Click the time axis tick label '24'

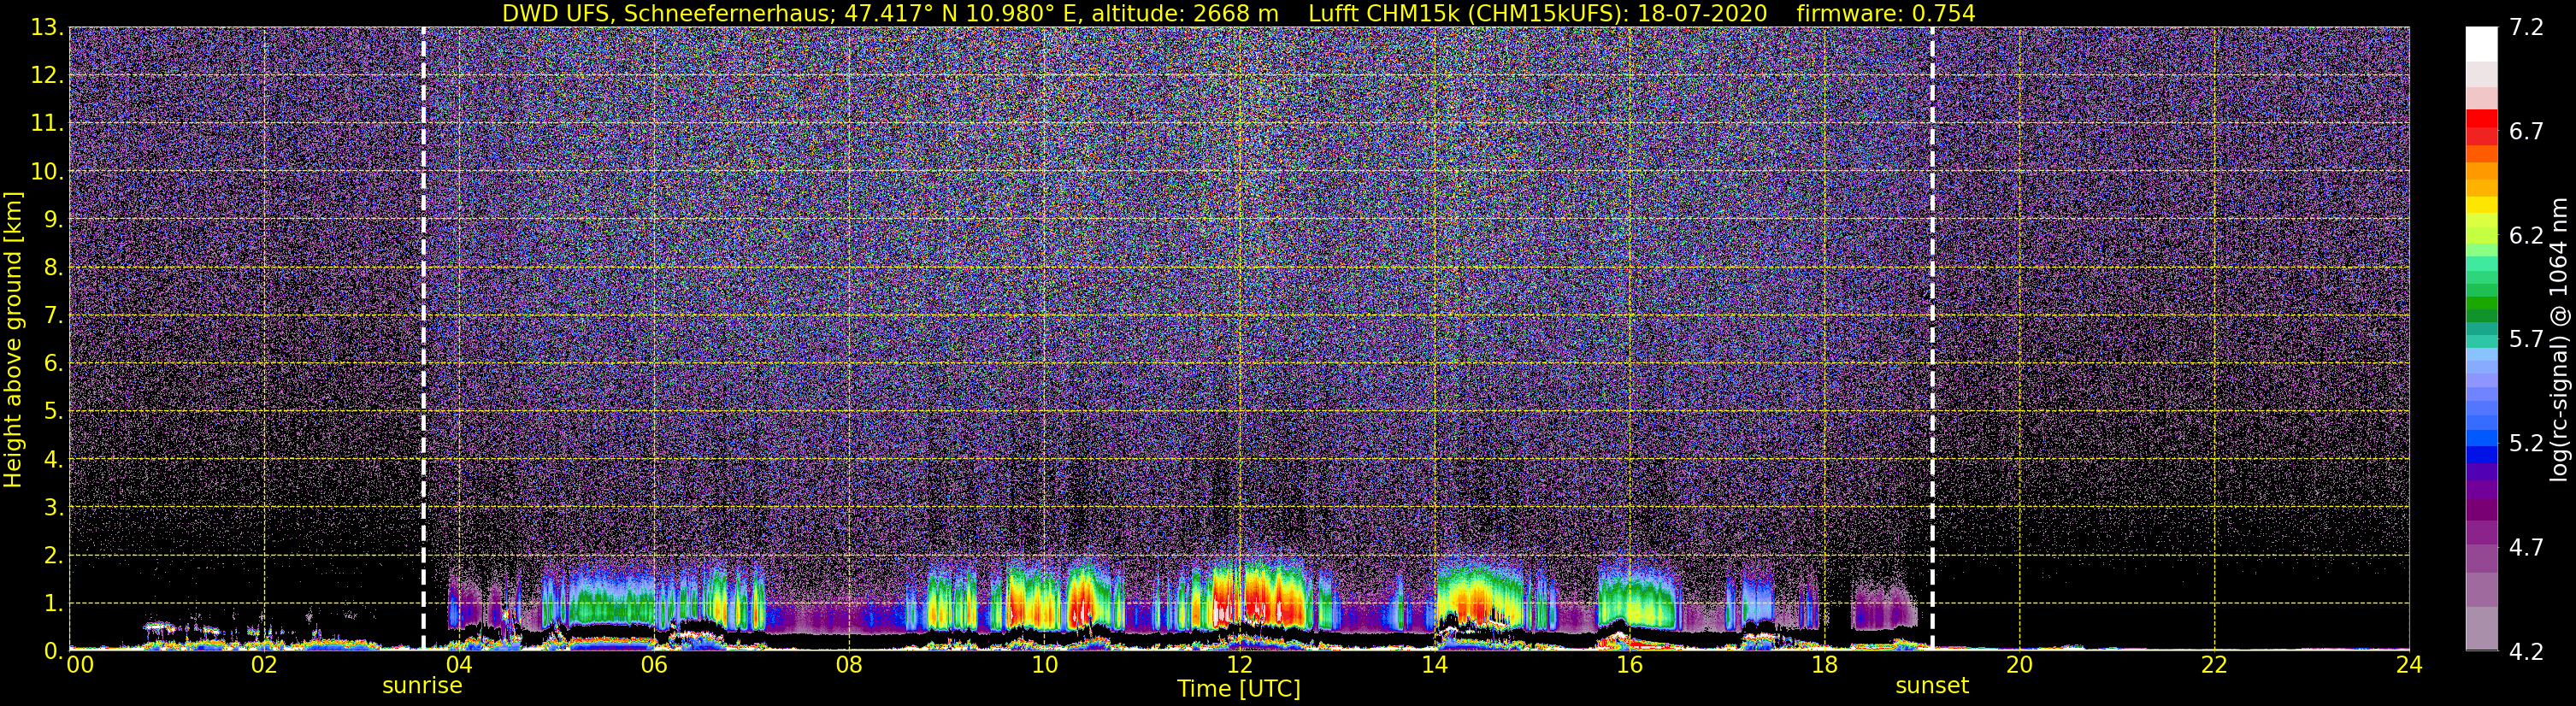[x=2409, y=666]
